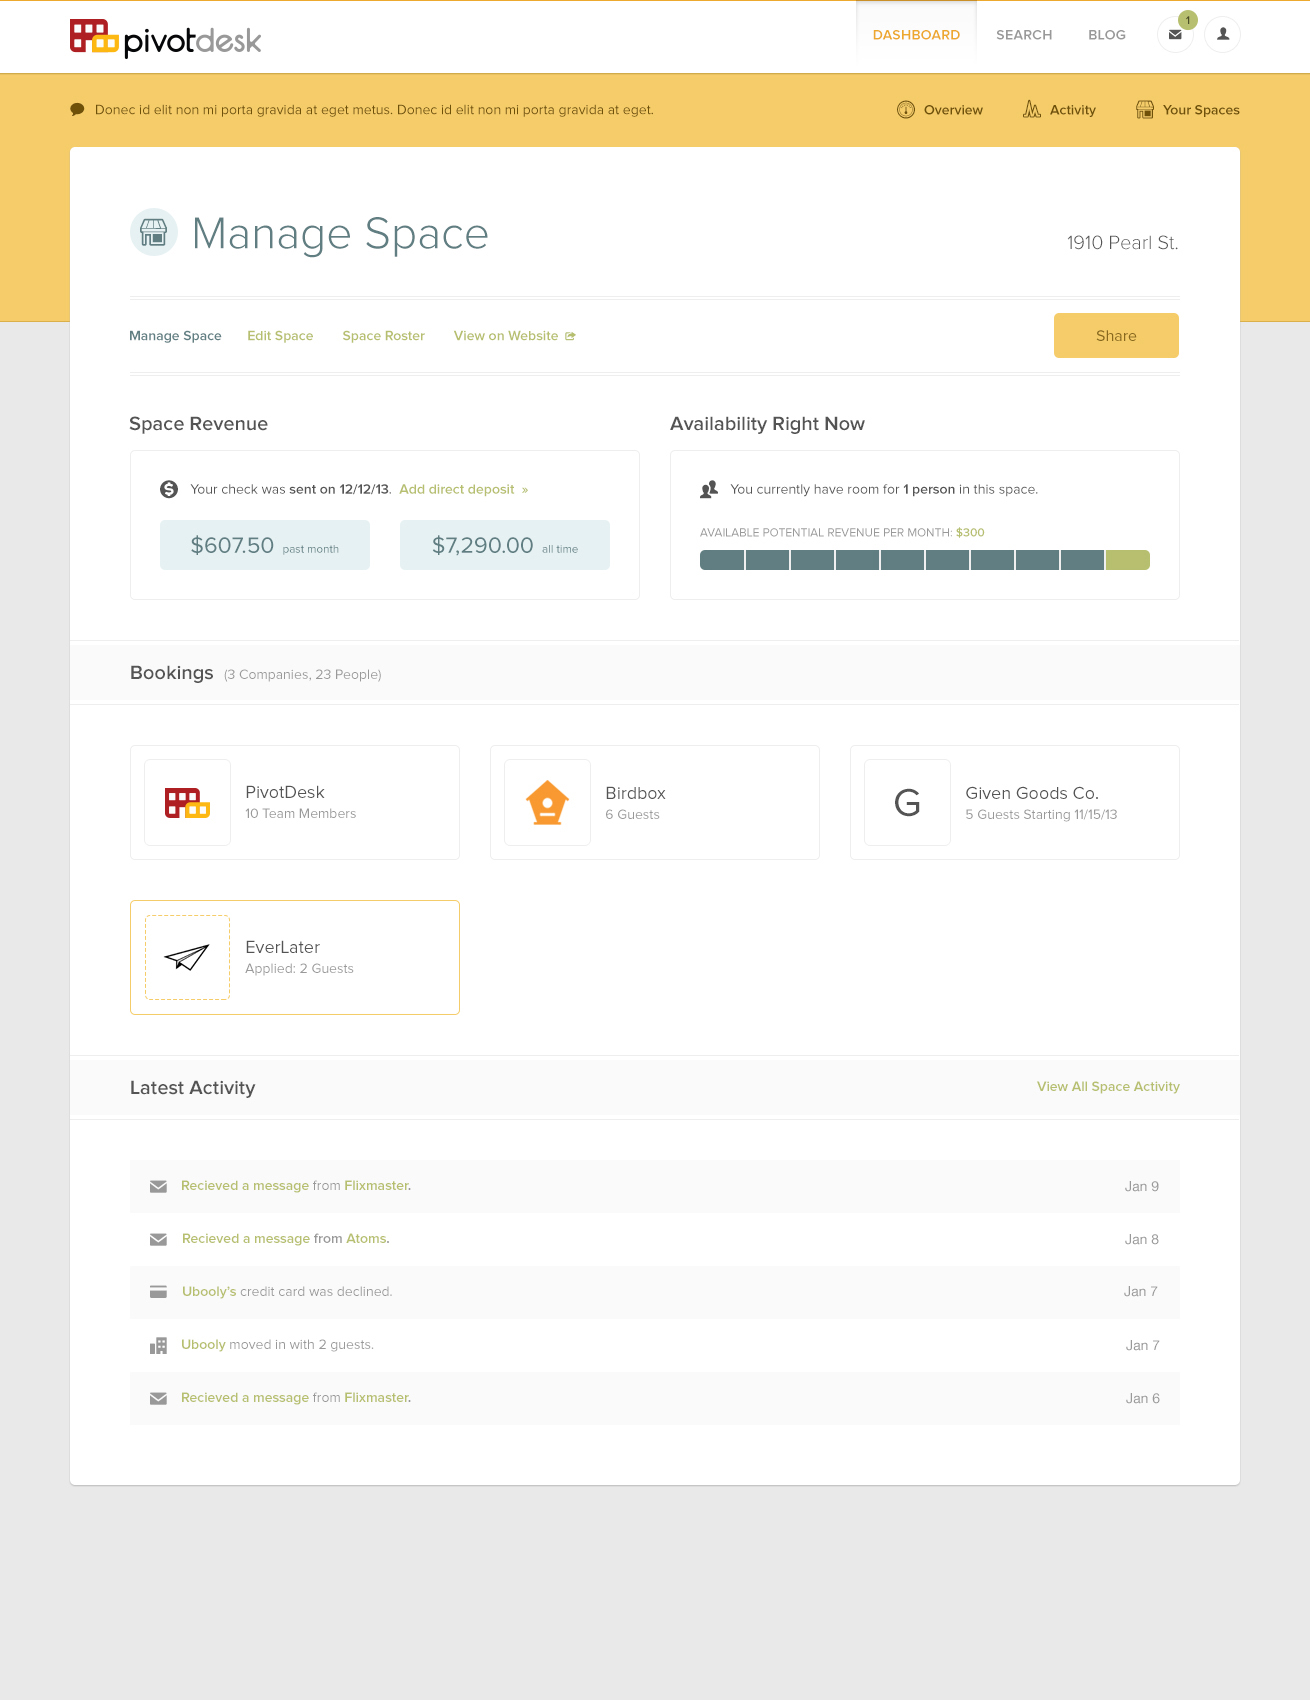The image size is (1310, 1700).
Task: Click the EverLater paper plane logo
Action: (187, 957)
